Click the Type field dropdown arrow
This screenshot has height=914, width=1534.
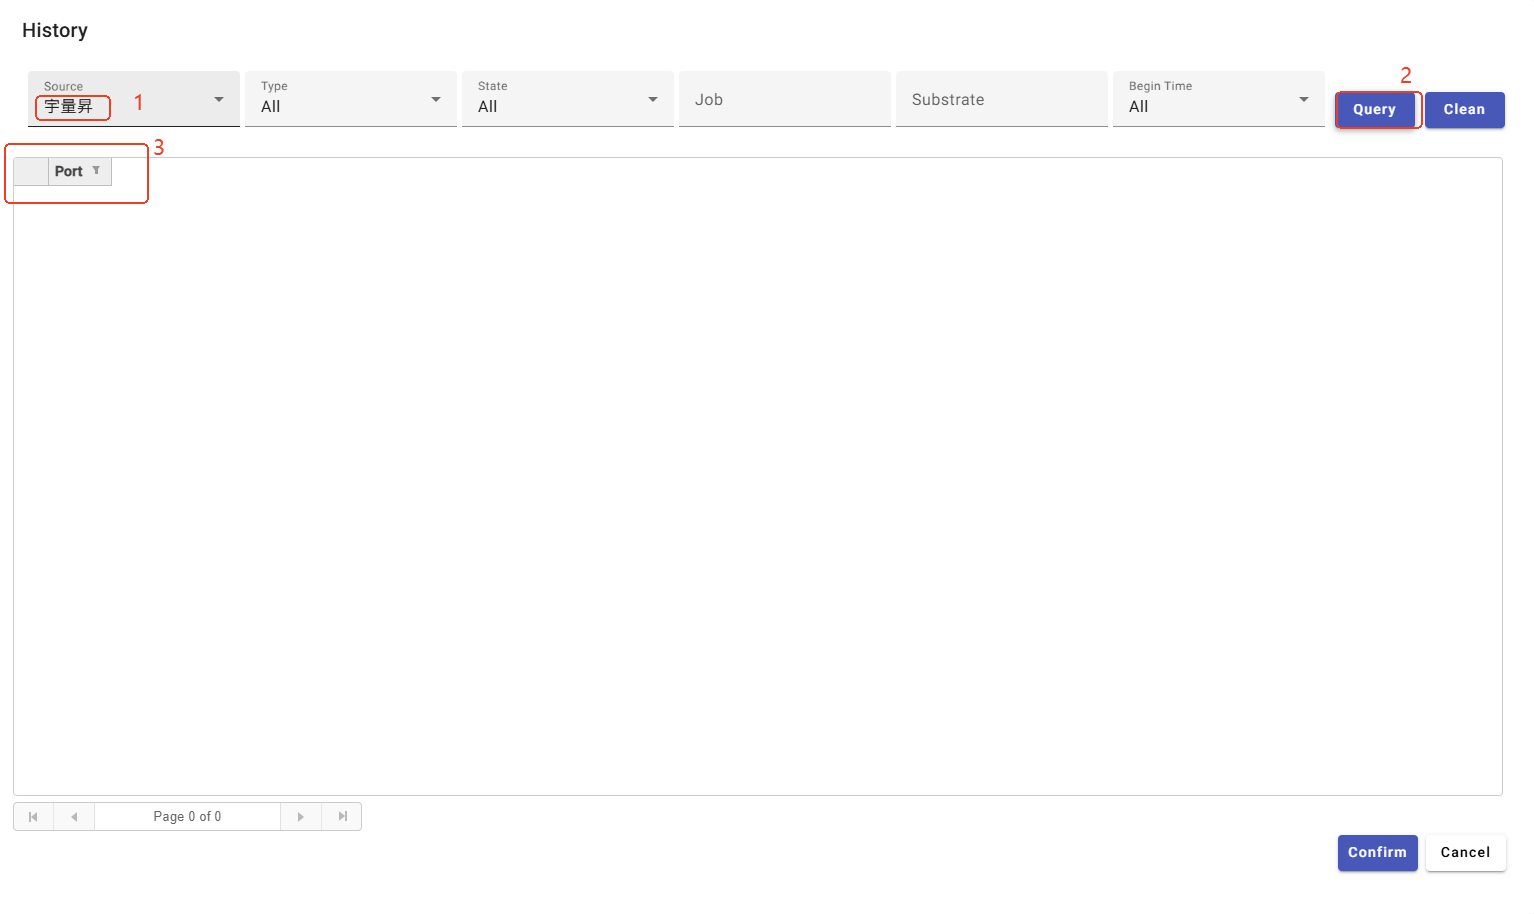pyautogui.click(x=436, y=100)
